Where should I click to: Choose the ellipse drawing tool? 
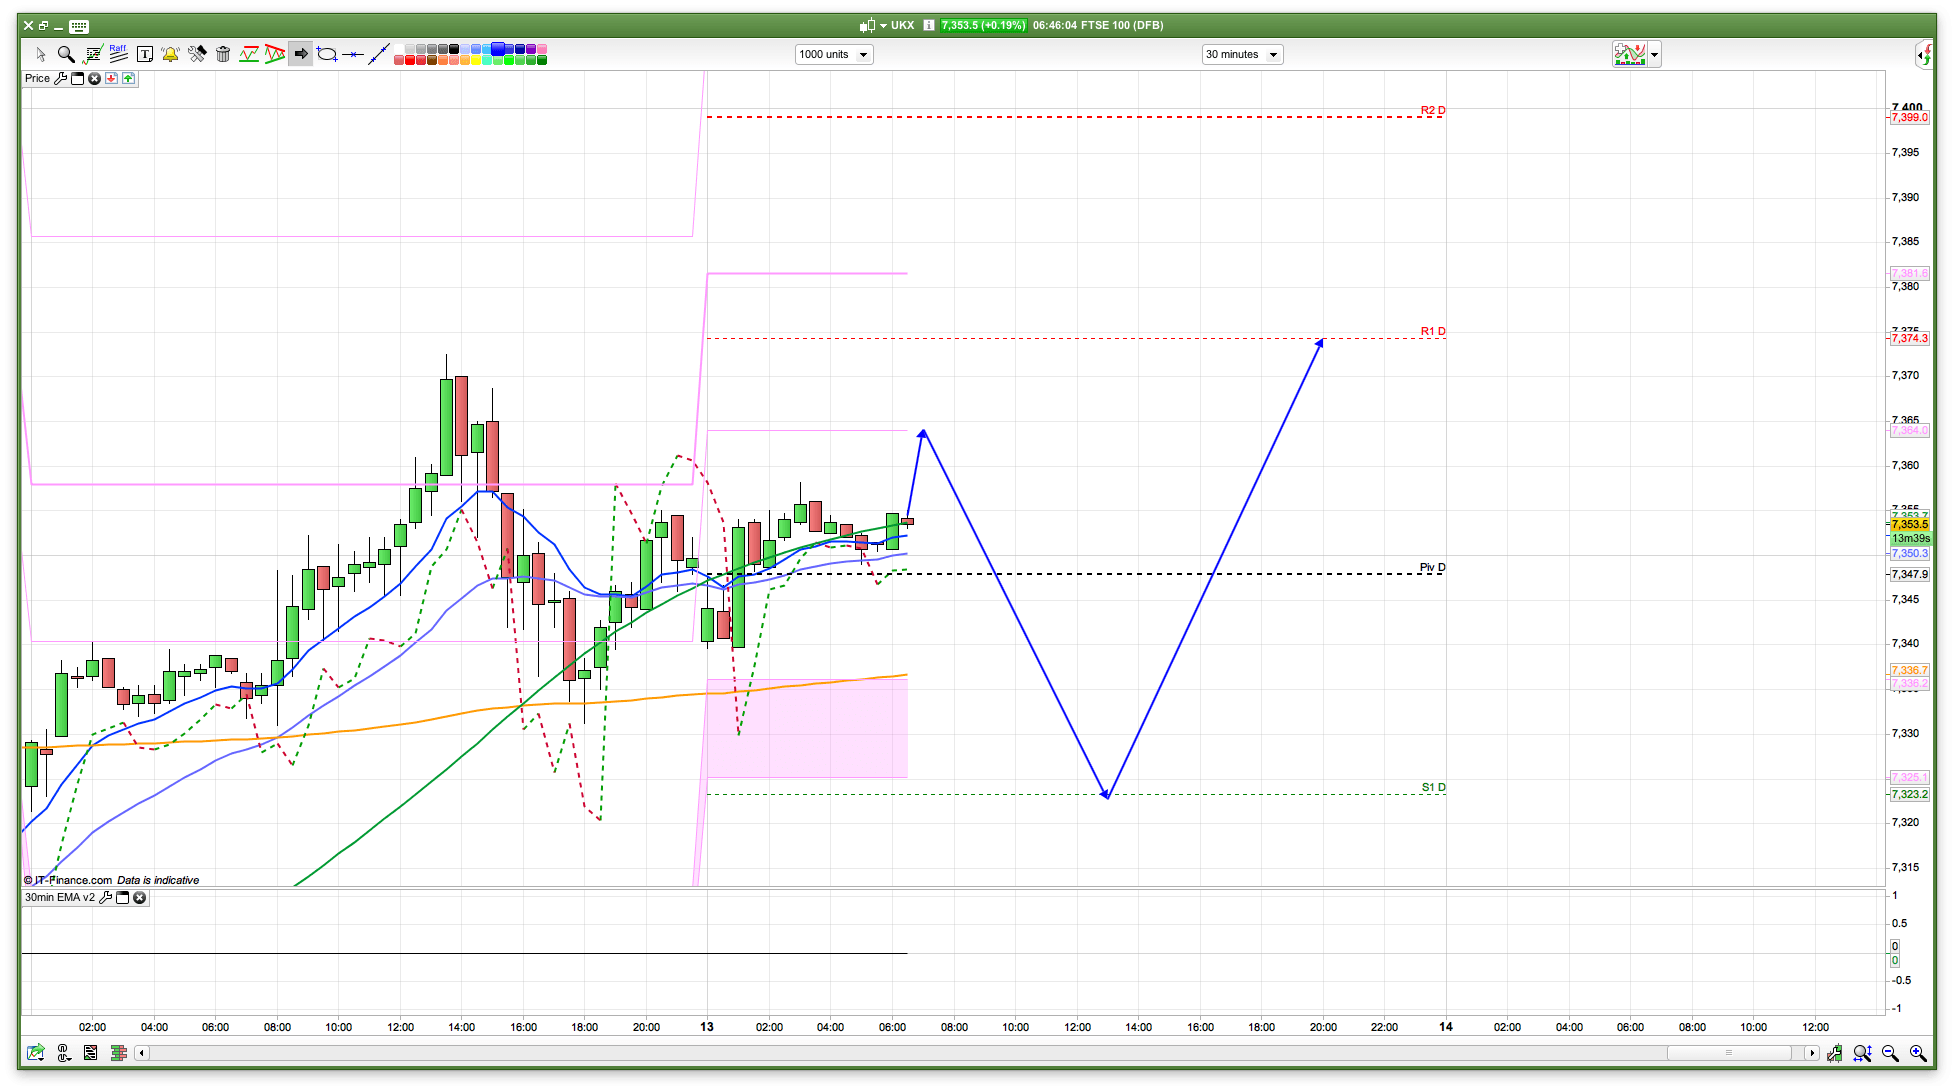327,54
